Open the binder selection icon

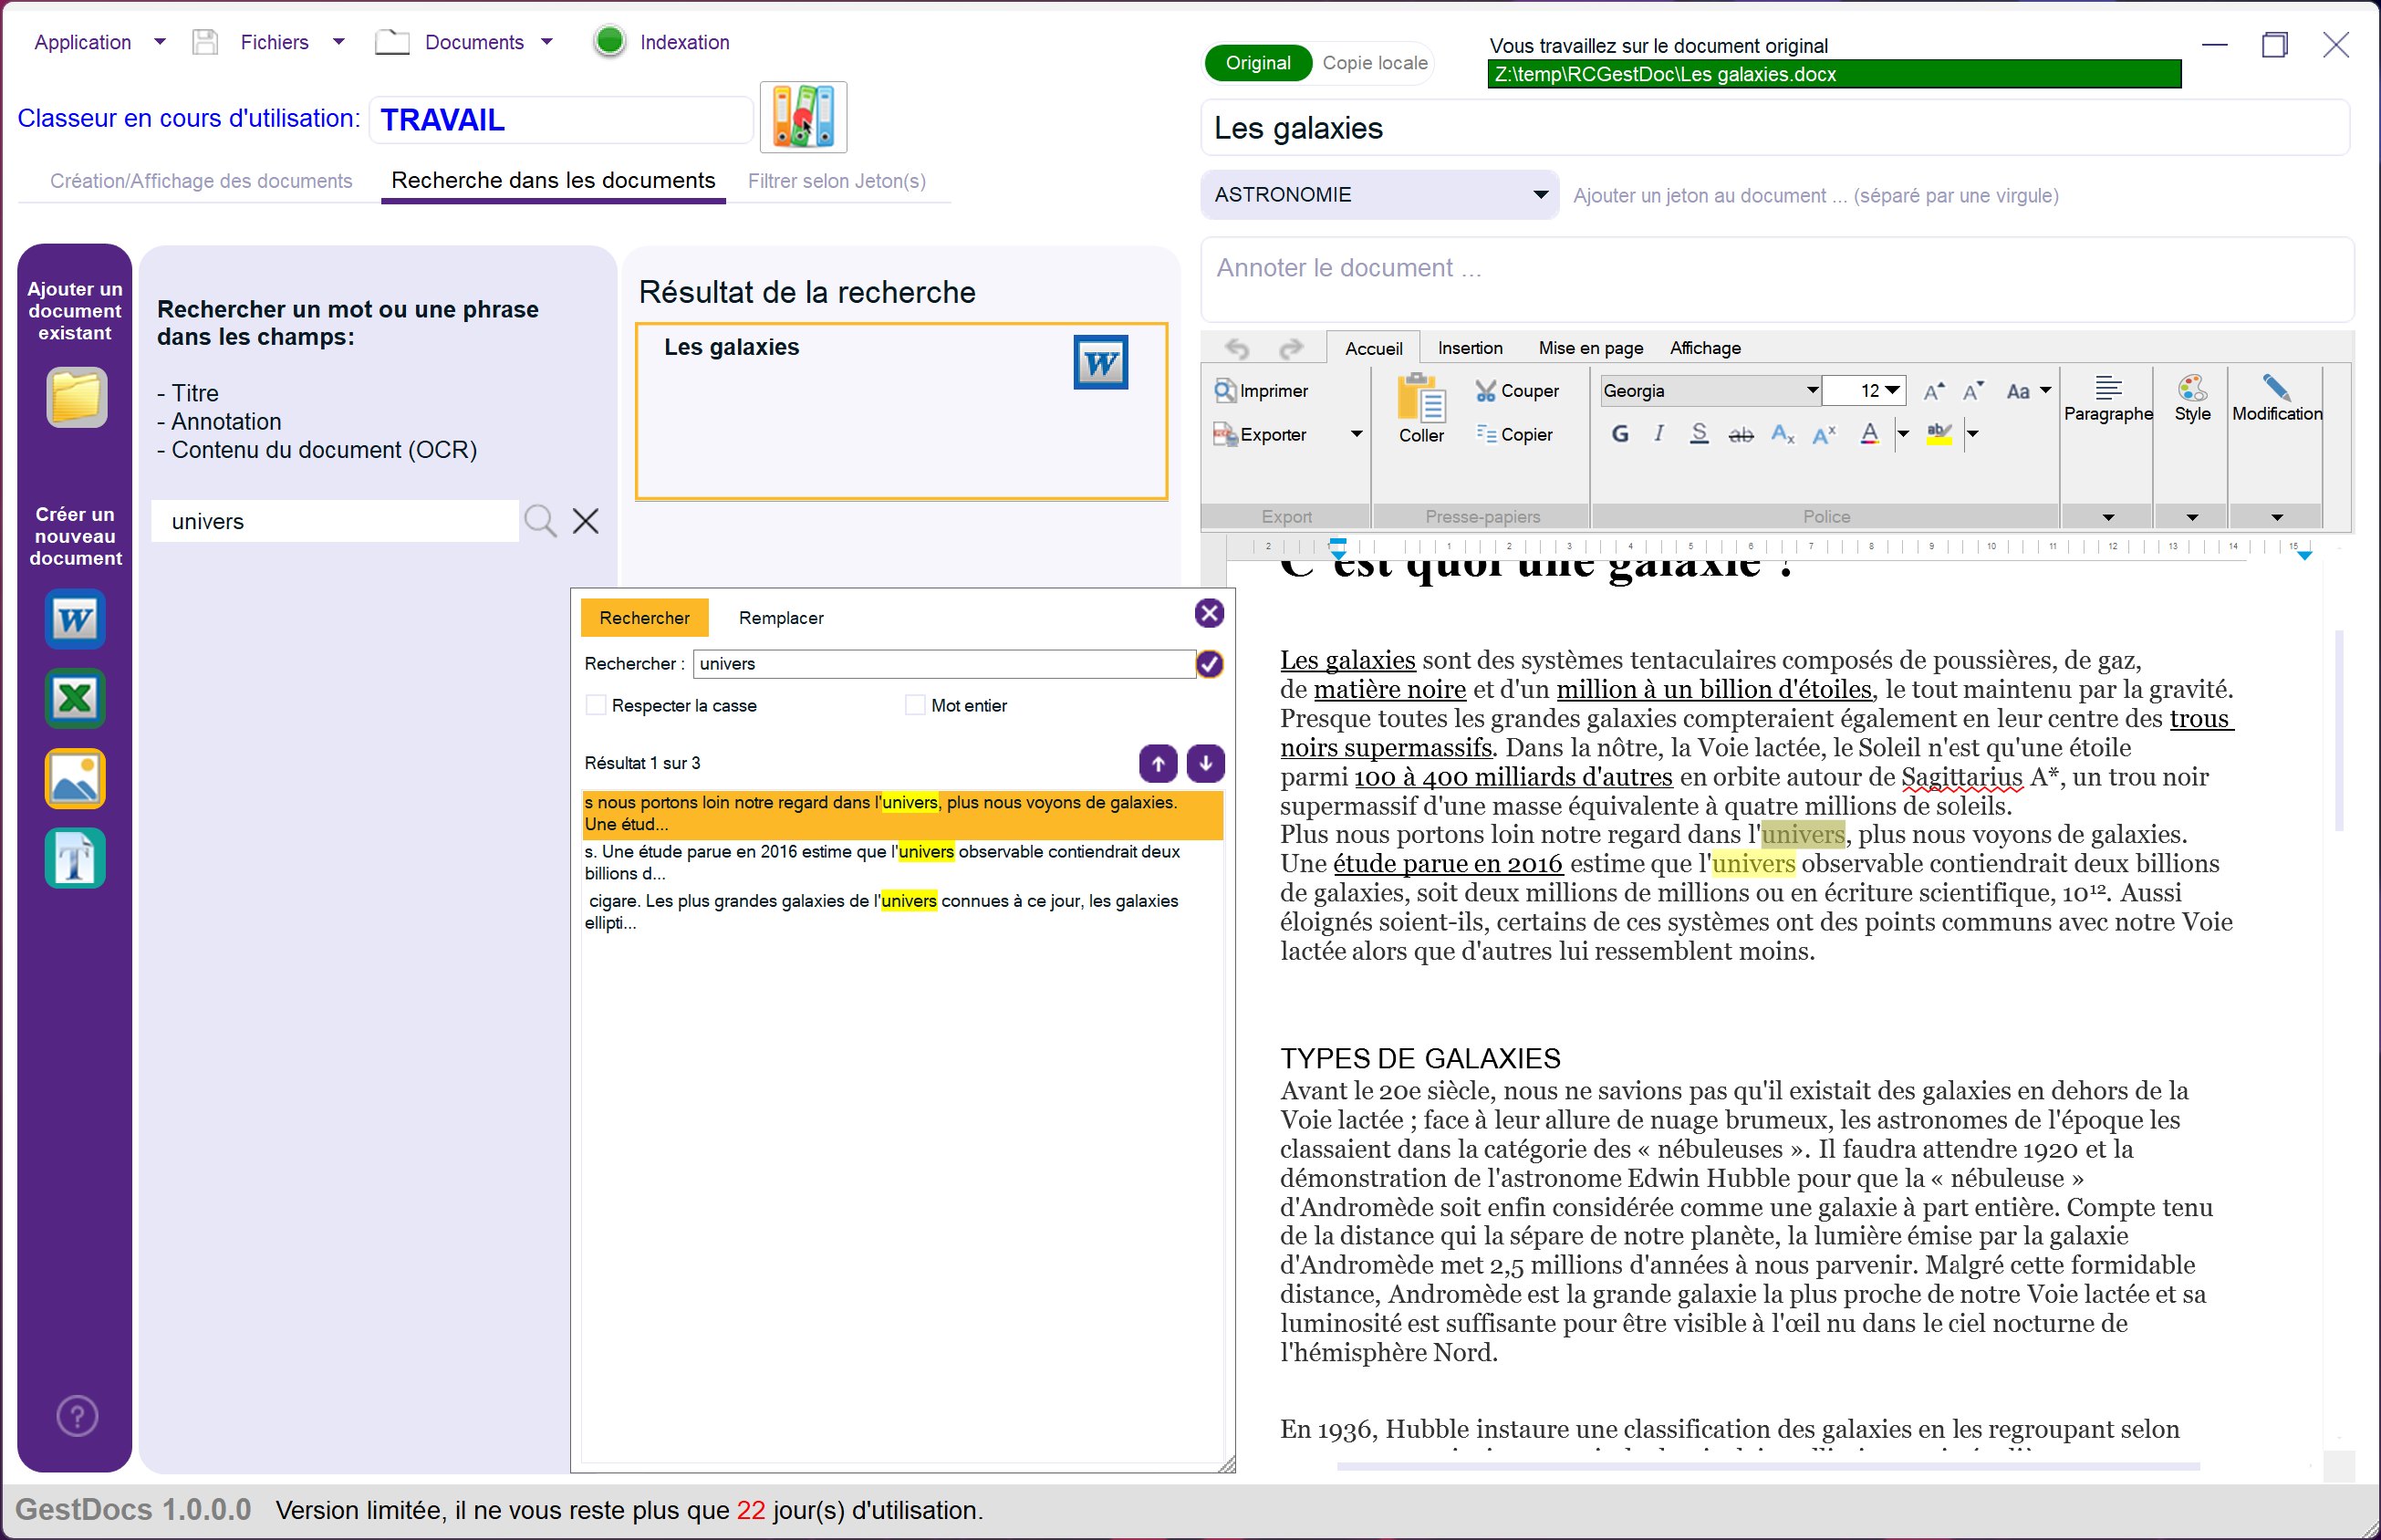click(x=803, y=118)
